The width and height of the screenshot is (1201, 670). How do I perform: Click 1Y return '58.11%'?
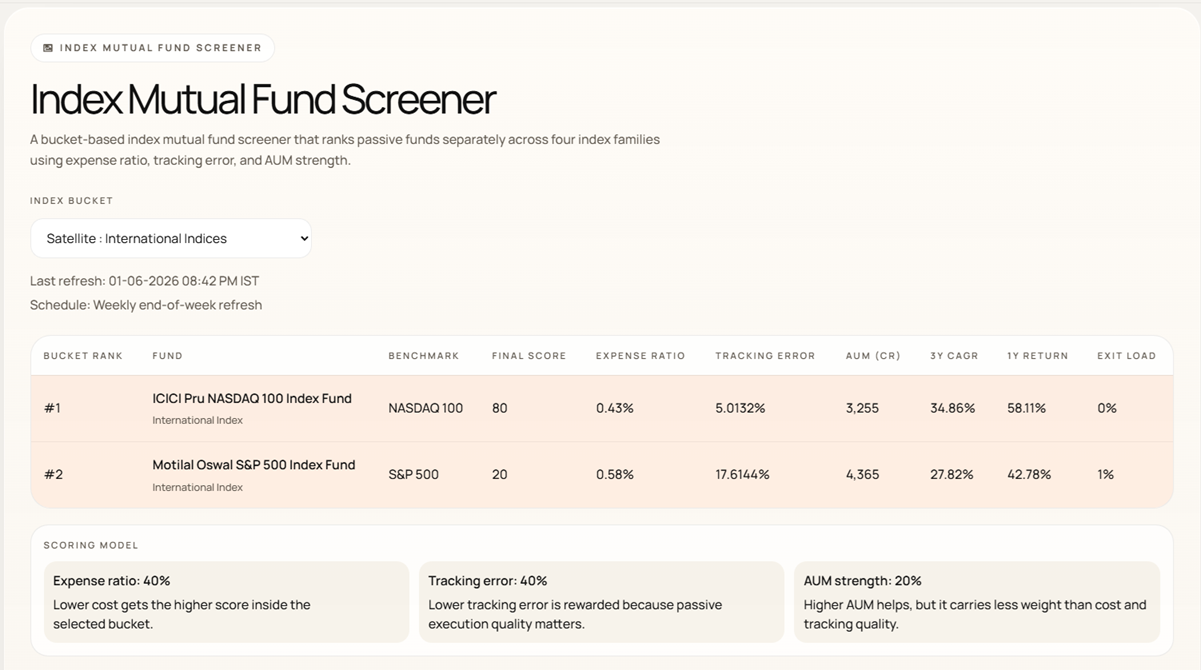click(x=1027, y=408)
